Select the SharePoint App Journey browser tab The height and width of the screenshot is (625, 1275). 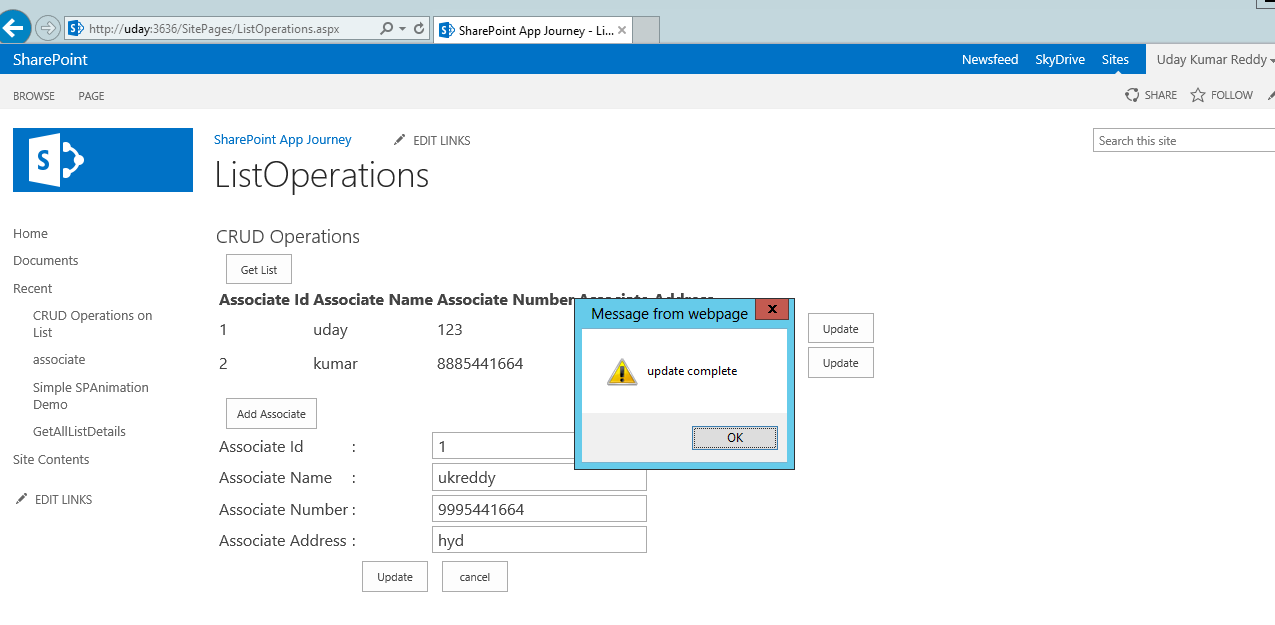click(533, 30)
